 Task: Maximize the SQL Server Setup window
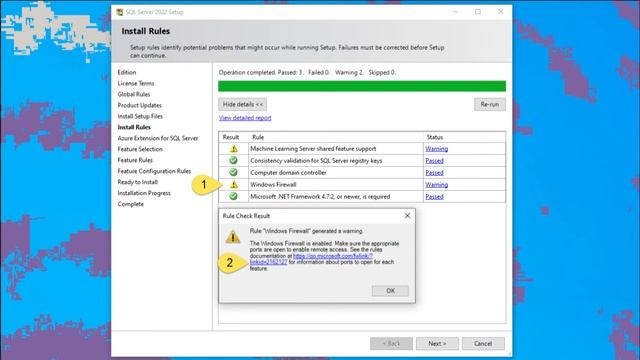(478, 12)
